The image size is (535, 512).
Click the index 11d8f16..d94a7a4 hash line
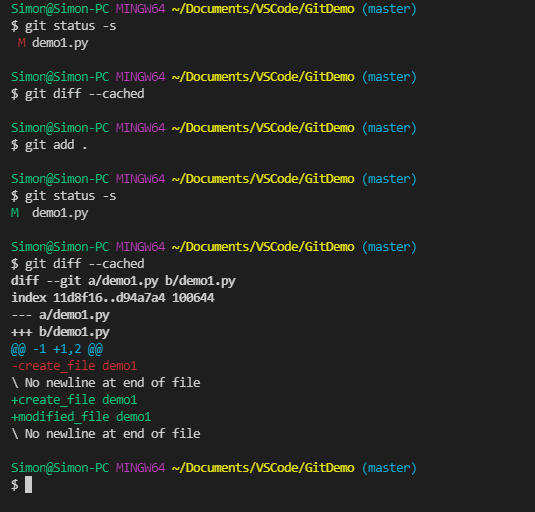click(x=113, y=298)
